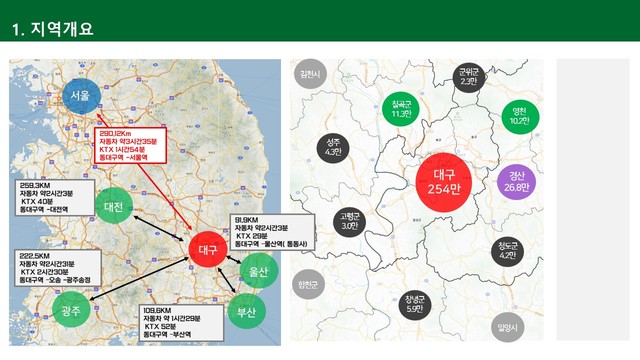This screenshot has width=640, height=360.
Task: Select the green 대전 city circle
Action: coord(114,206)
